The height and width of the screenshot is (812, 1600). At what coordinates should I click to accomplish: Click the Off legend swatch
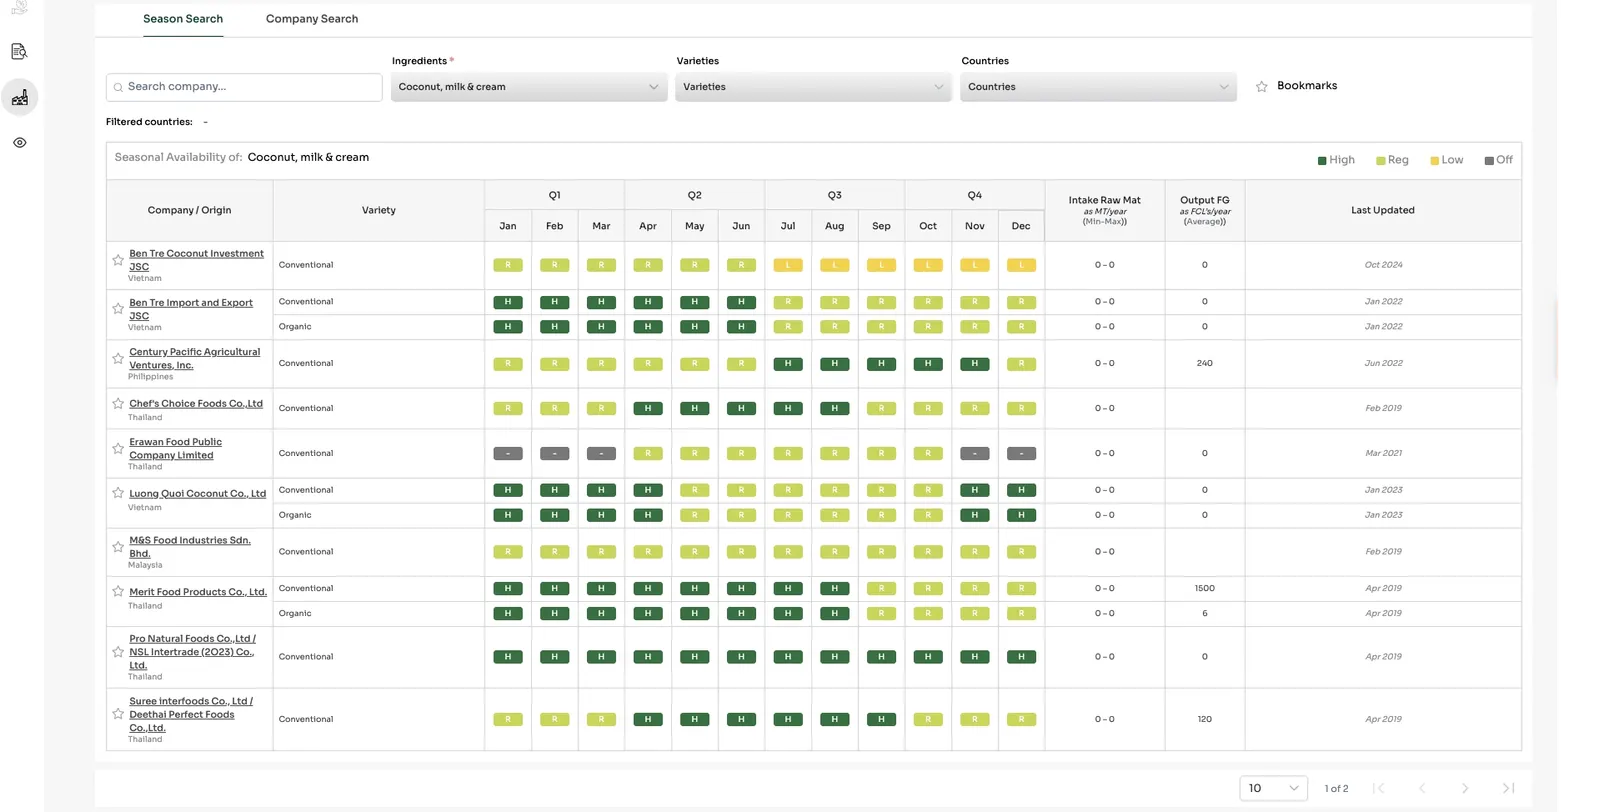(1489, 161)
